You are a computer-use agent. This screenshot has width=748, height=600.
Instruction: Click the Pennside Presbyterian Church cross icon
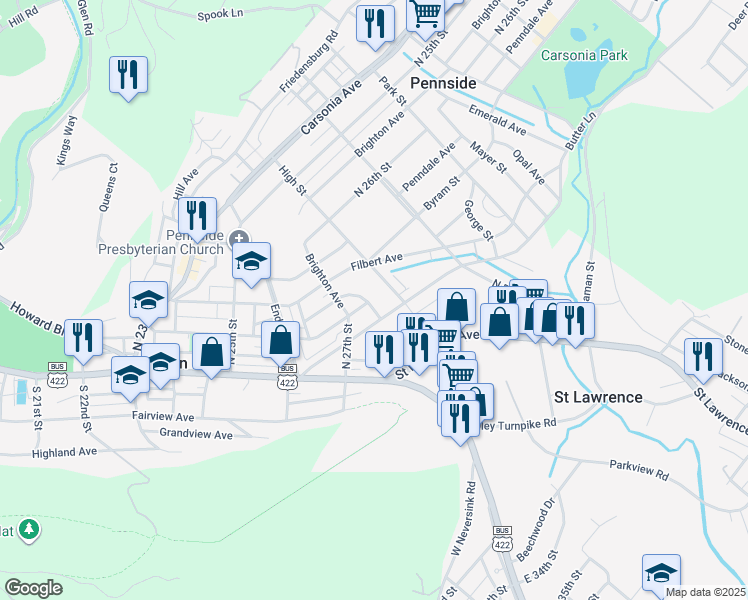point(238,238)
